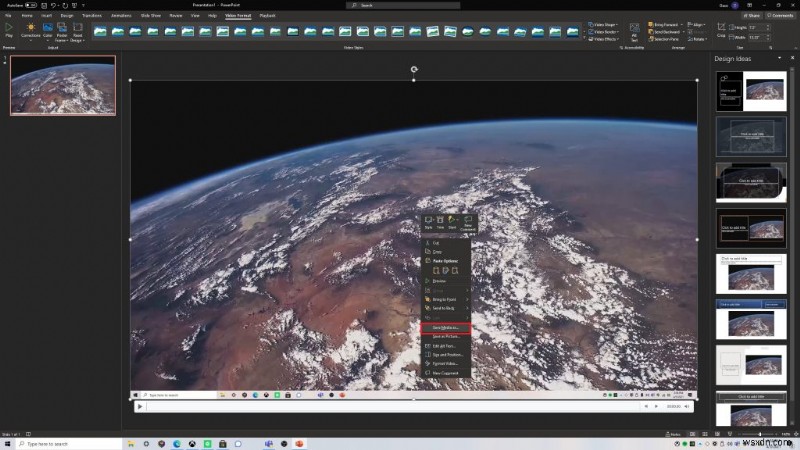The height and width of the screenshot is (450, 800).
Task: Expand the video styles gallery
Action: pos(584,39)
